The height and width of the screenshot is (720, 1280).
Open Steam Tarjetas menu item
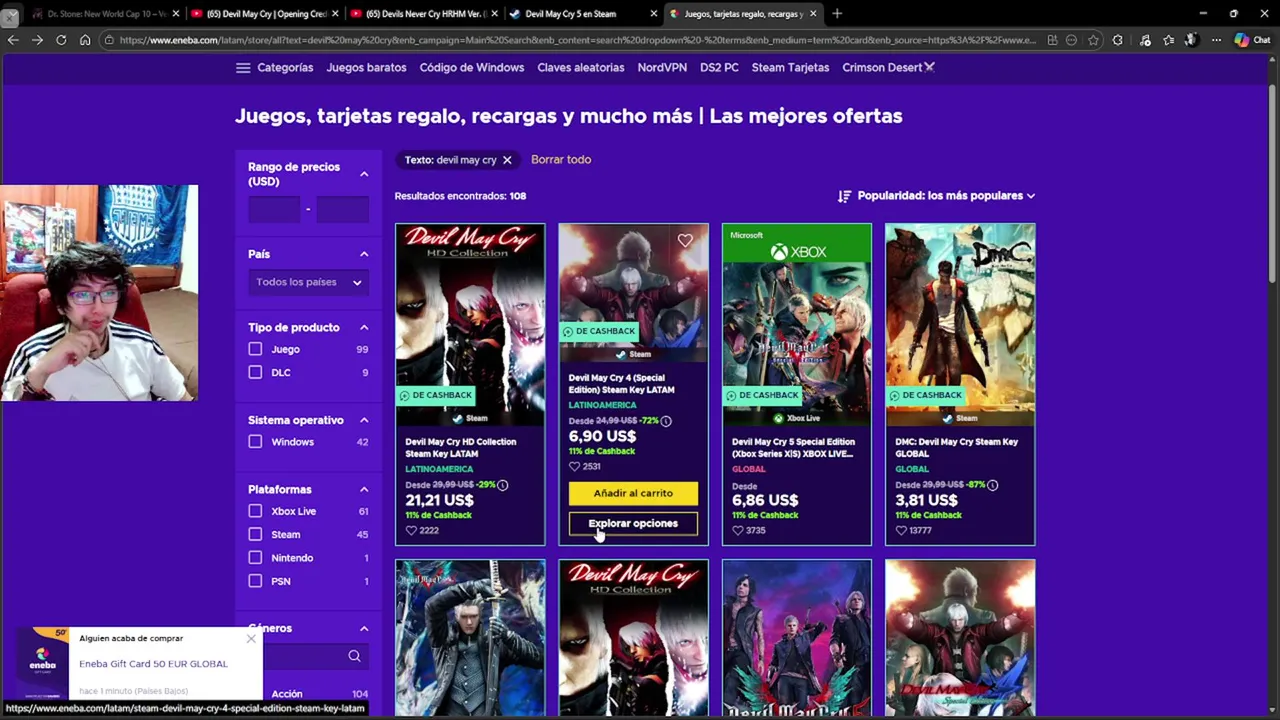[x=790, y=68]
